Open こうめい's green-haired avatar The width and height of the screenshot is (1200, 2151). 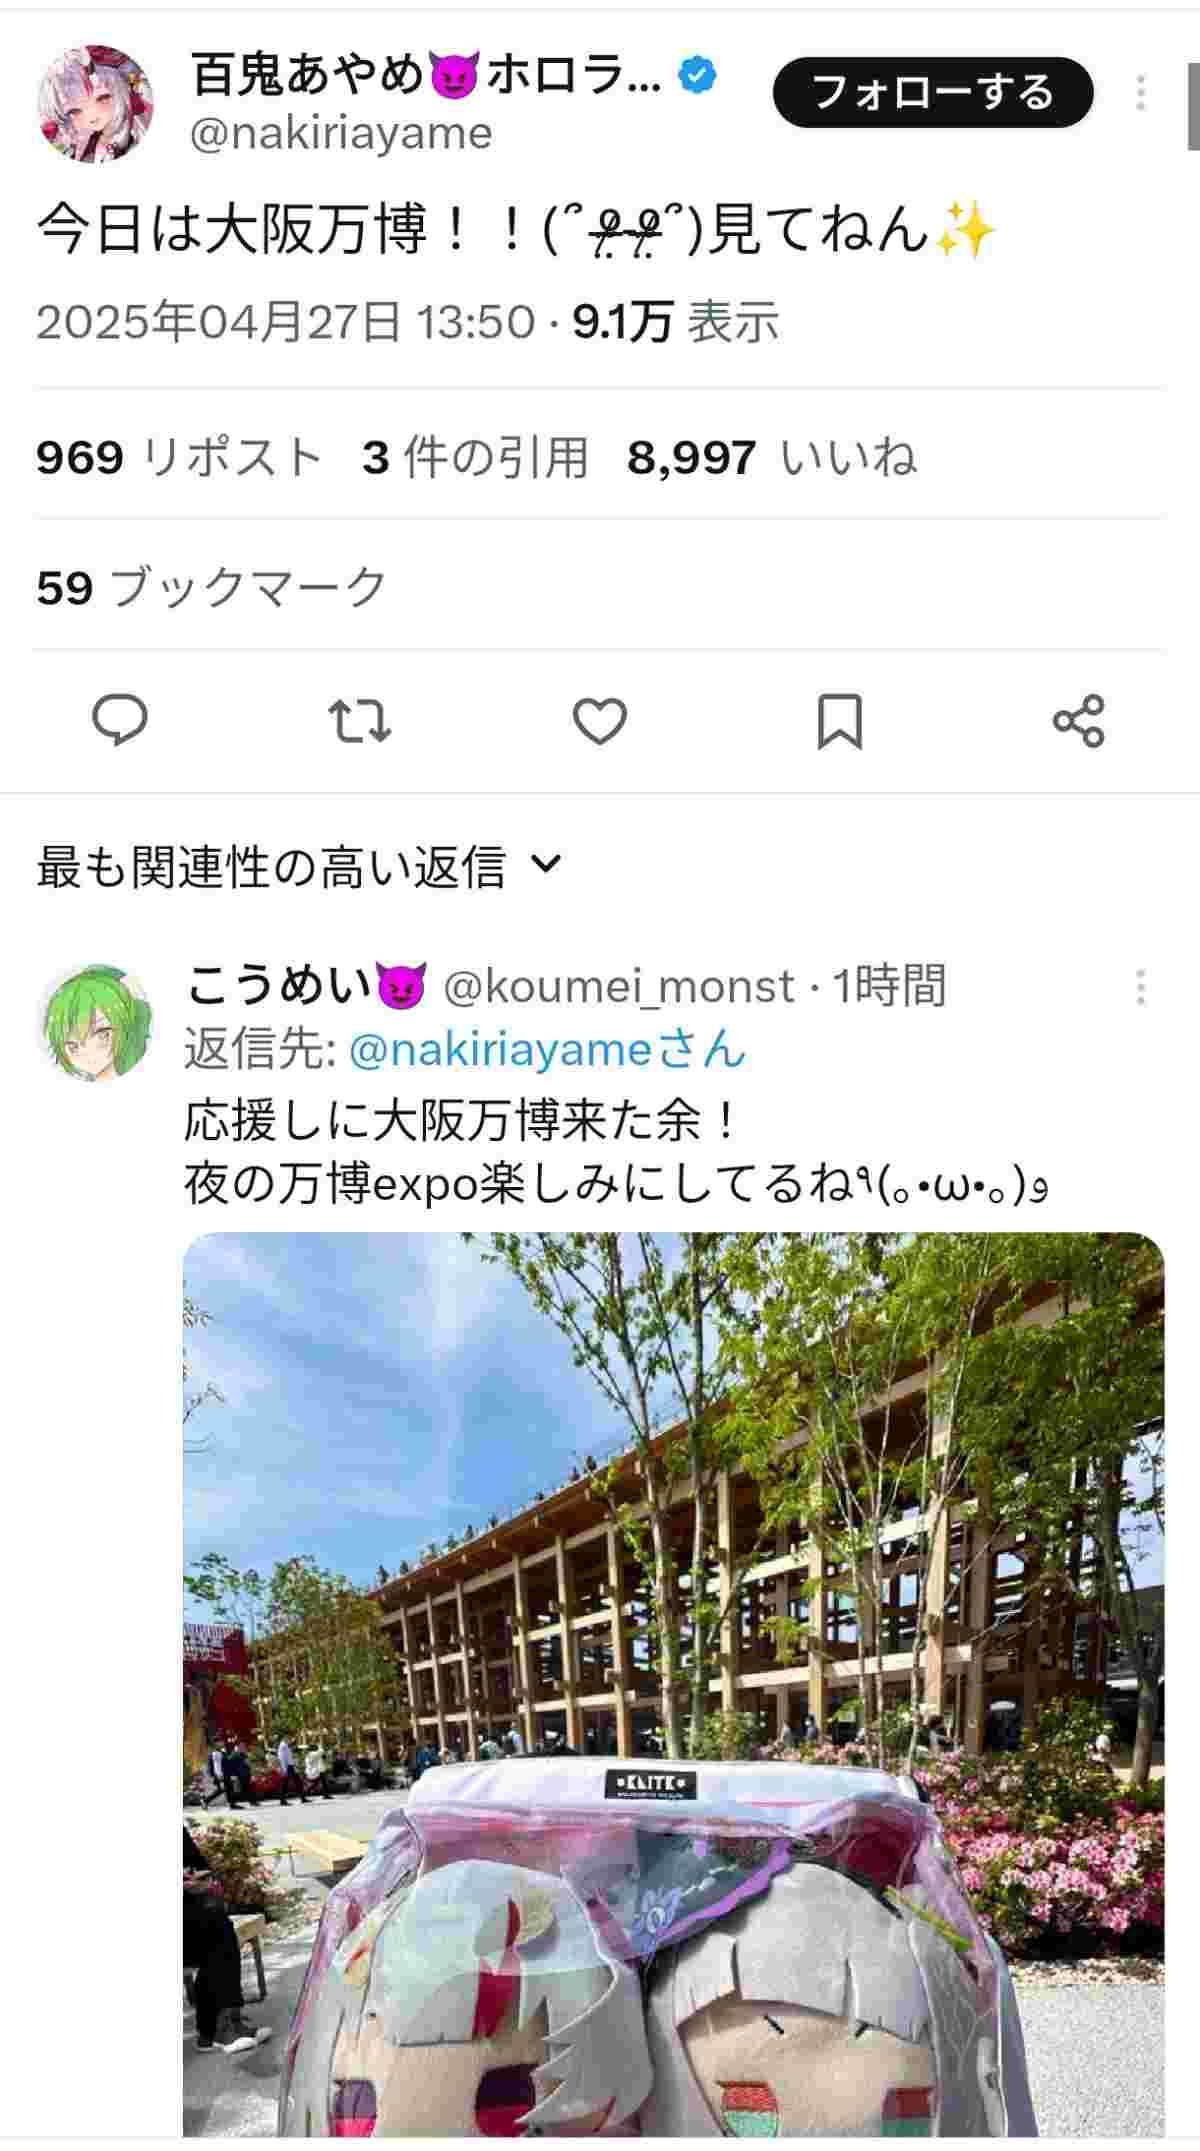point(96,1022)
